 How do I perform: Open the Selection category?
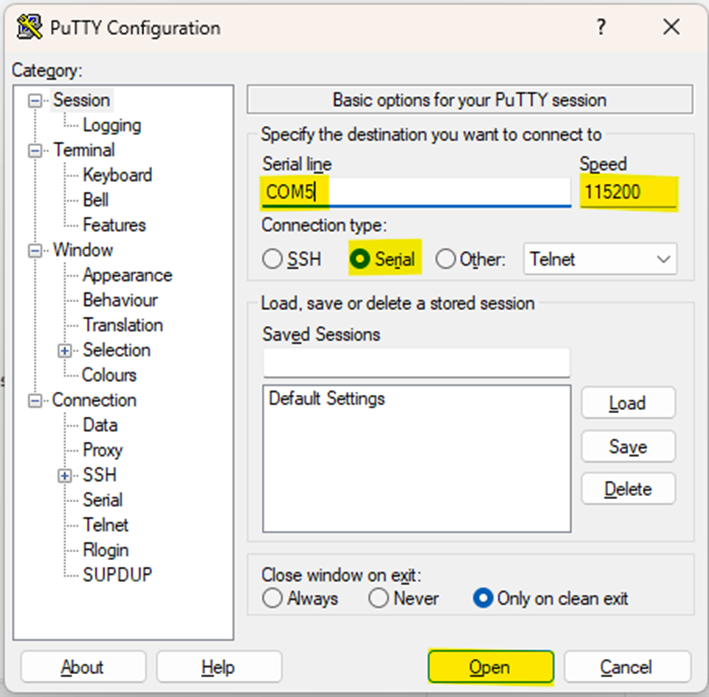pos(117,350)
